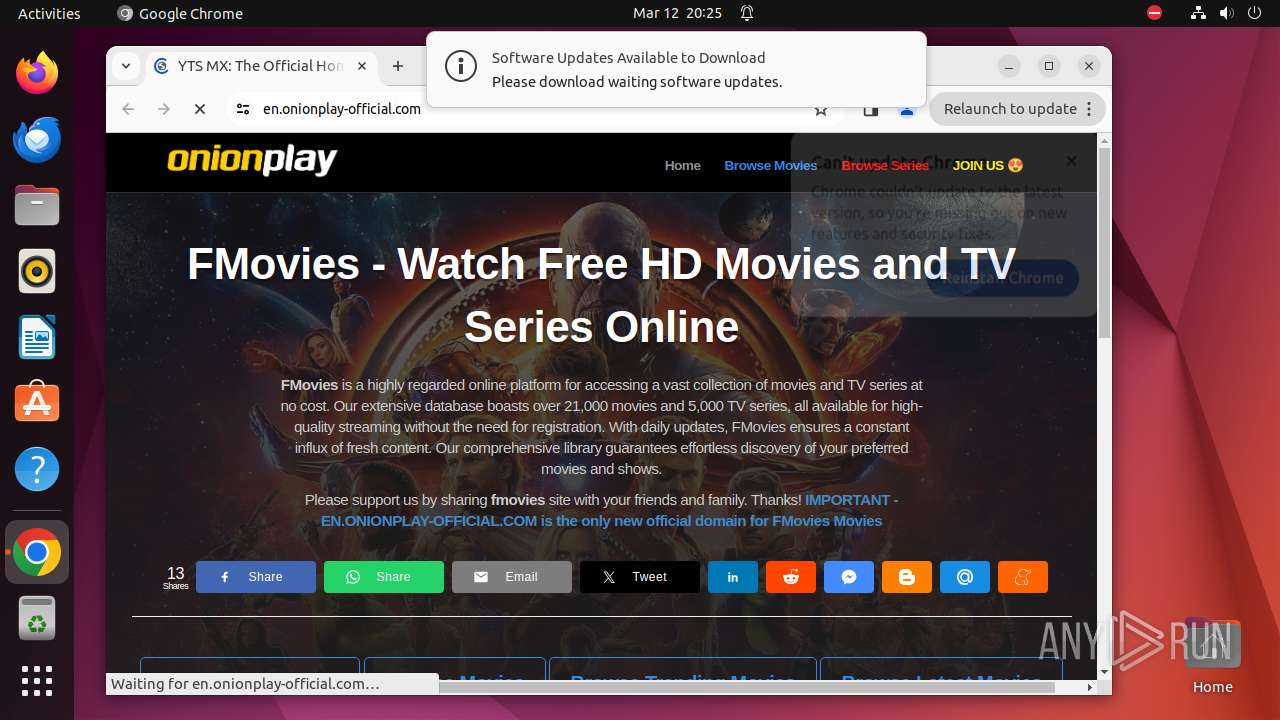Open Rhythmbox music player in dock
The height and width of the screenshot is (720, 1280).
(x=37, y=271)
